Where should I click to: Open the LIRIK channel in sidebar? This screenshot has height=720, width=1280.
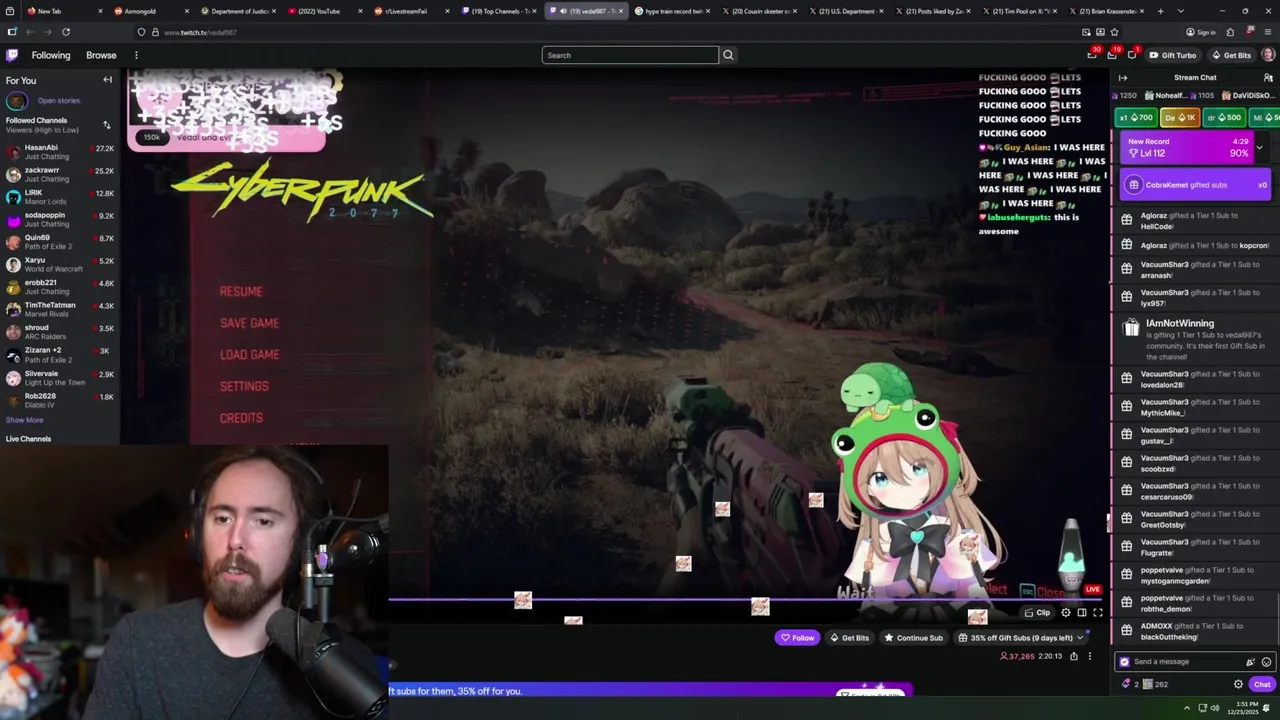[60, 197]
